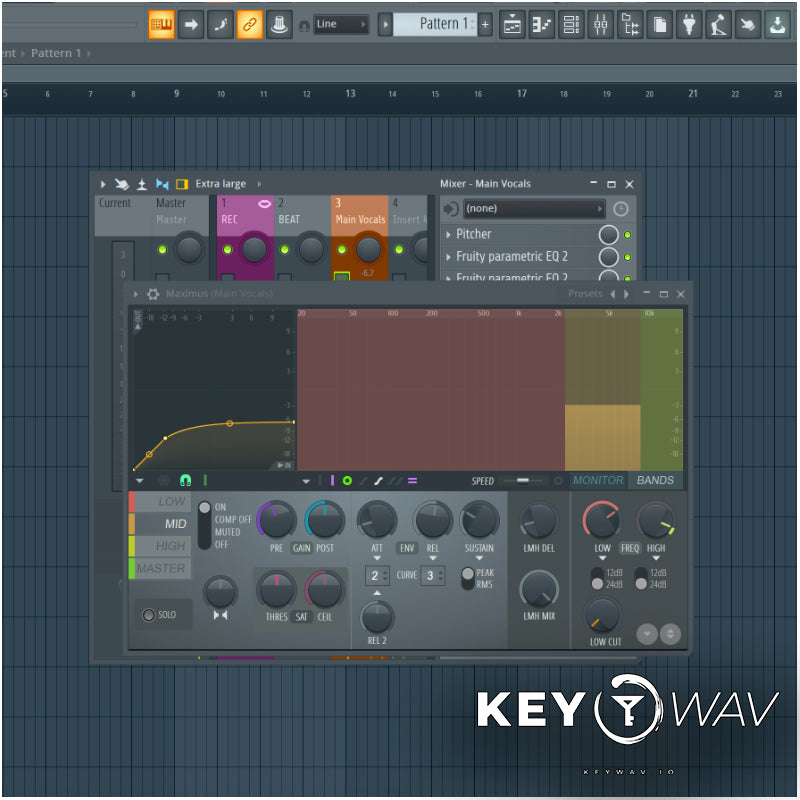Click the MONITOR button in Maximus

pos(598,480)
